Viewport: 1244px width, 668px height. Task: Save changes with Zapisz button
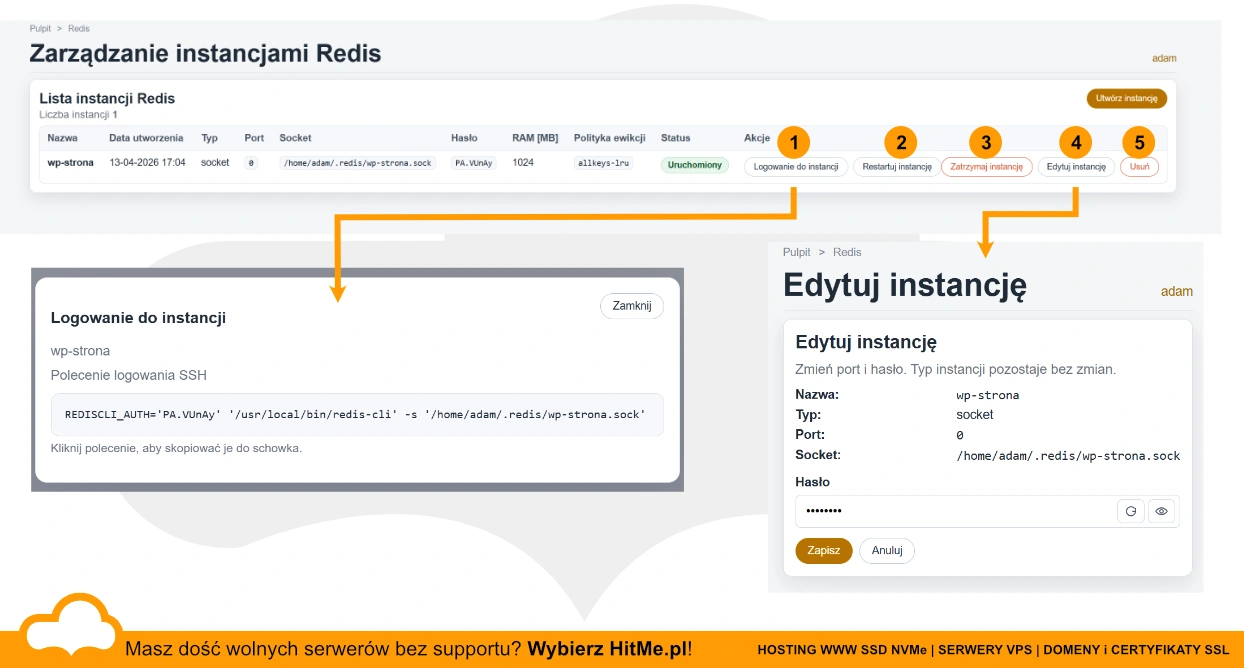tap(824, 551)
